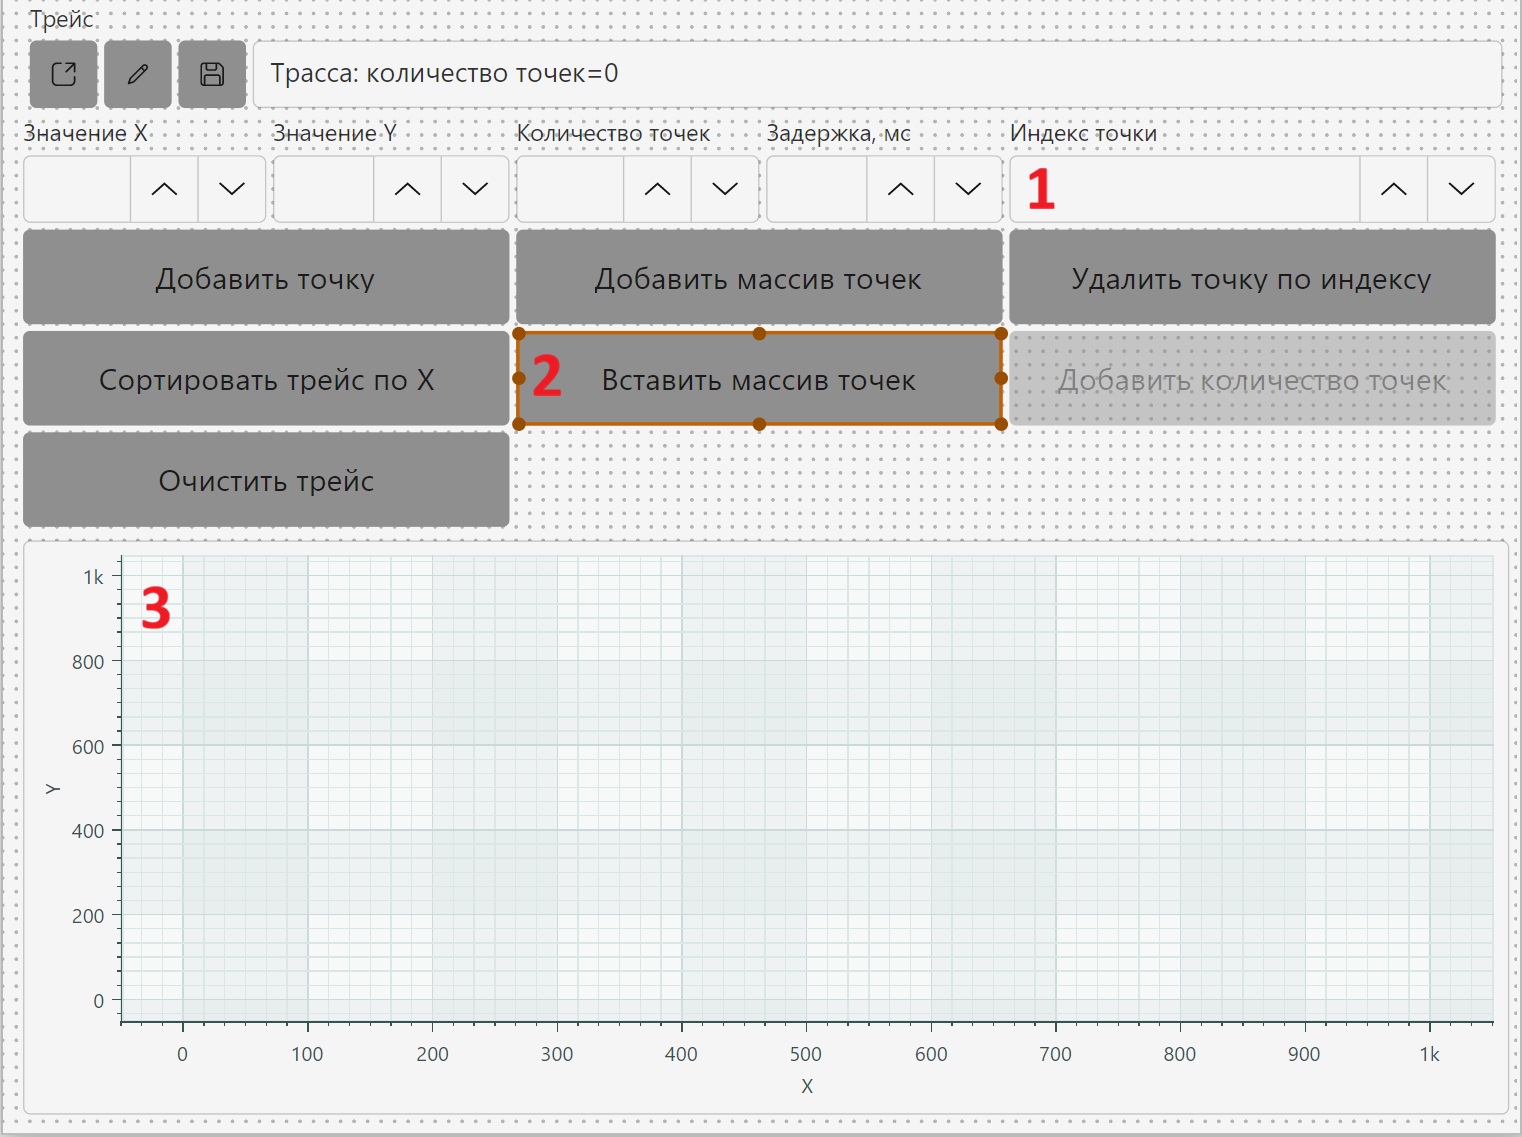The width and height of the screenshot is (1522, 1137).
Task: Click the 900 tick on X axis
Action: 1304,1054
